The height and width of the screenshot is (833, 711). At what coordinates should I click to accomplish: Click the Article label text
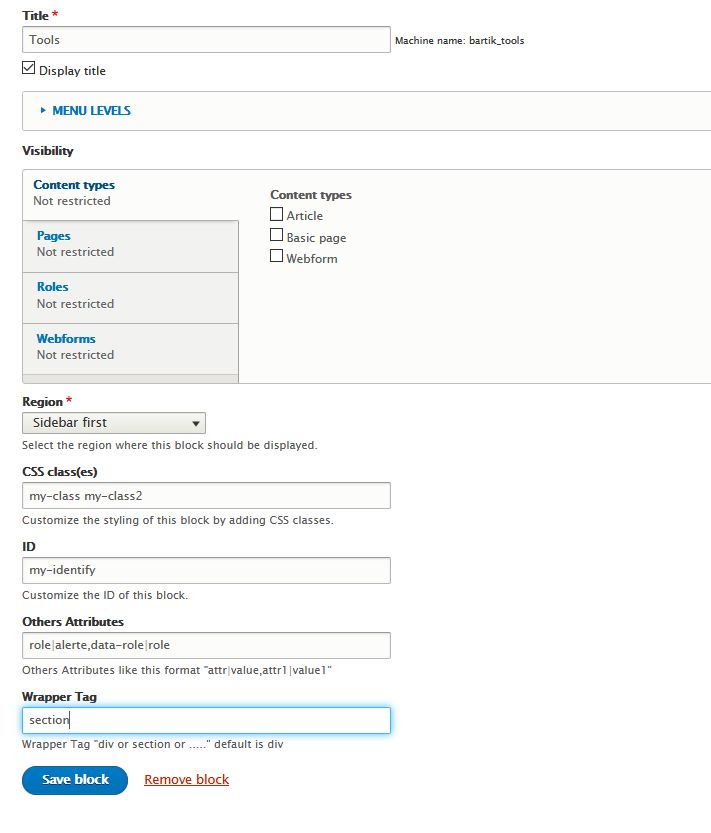point(304,216)
